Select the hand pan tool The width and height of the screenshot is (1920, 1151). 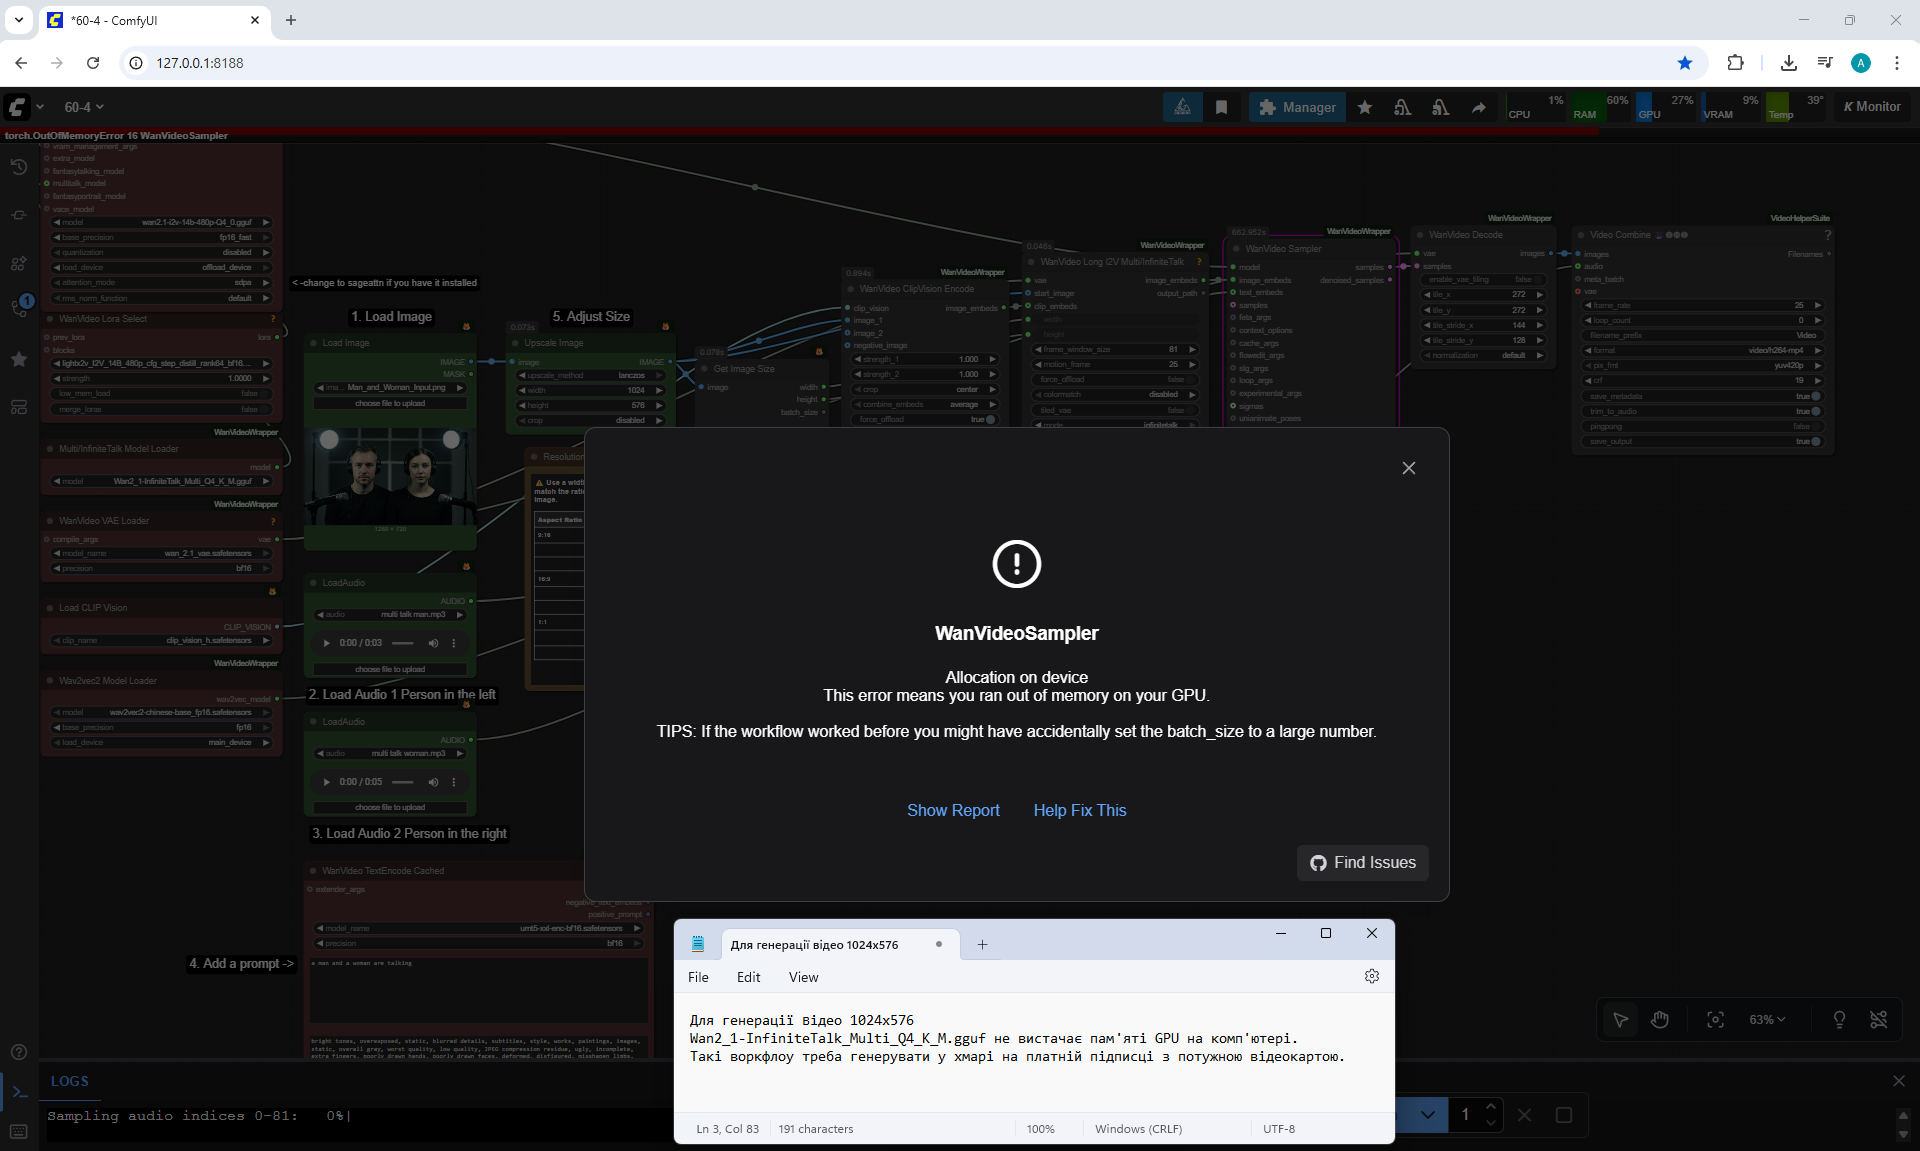(x=1660, y=1019)
